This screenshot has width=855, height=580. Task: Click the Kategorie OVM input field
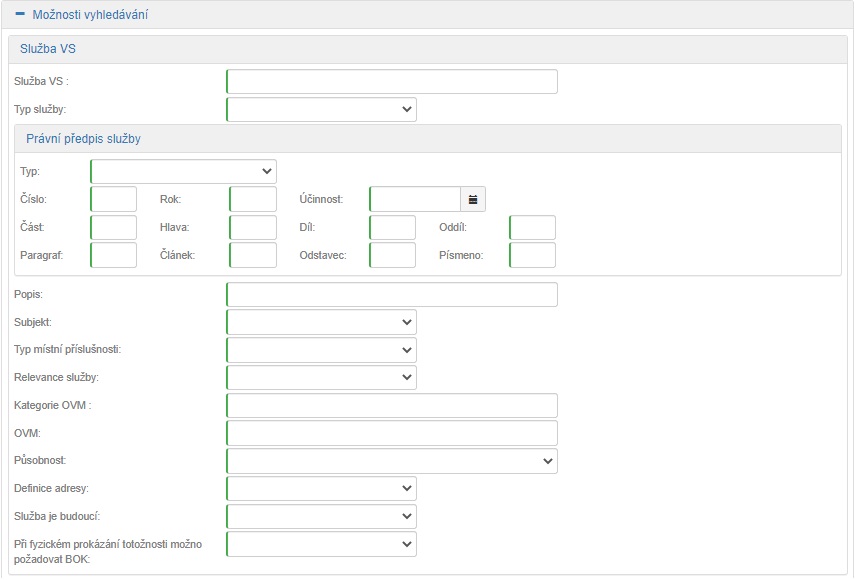coord(392,405)
